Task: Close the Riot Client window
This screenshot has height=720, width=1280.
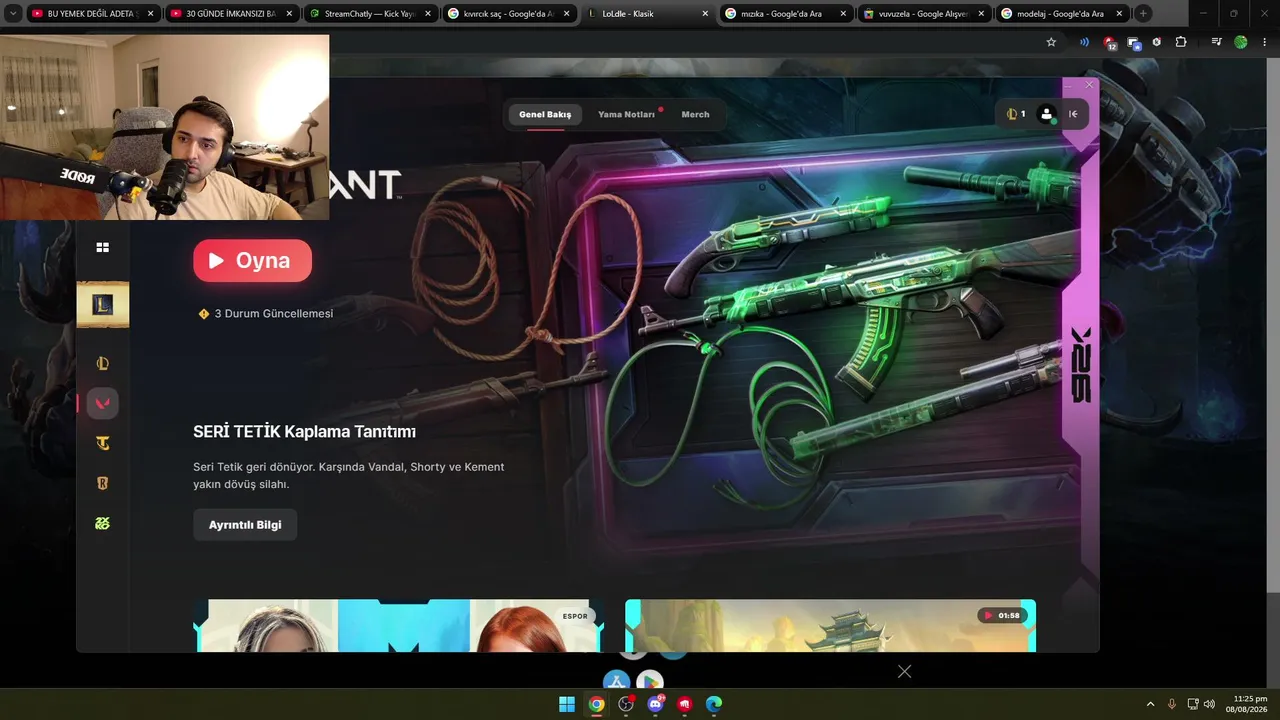Action: [x=1089, y=85]
